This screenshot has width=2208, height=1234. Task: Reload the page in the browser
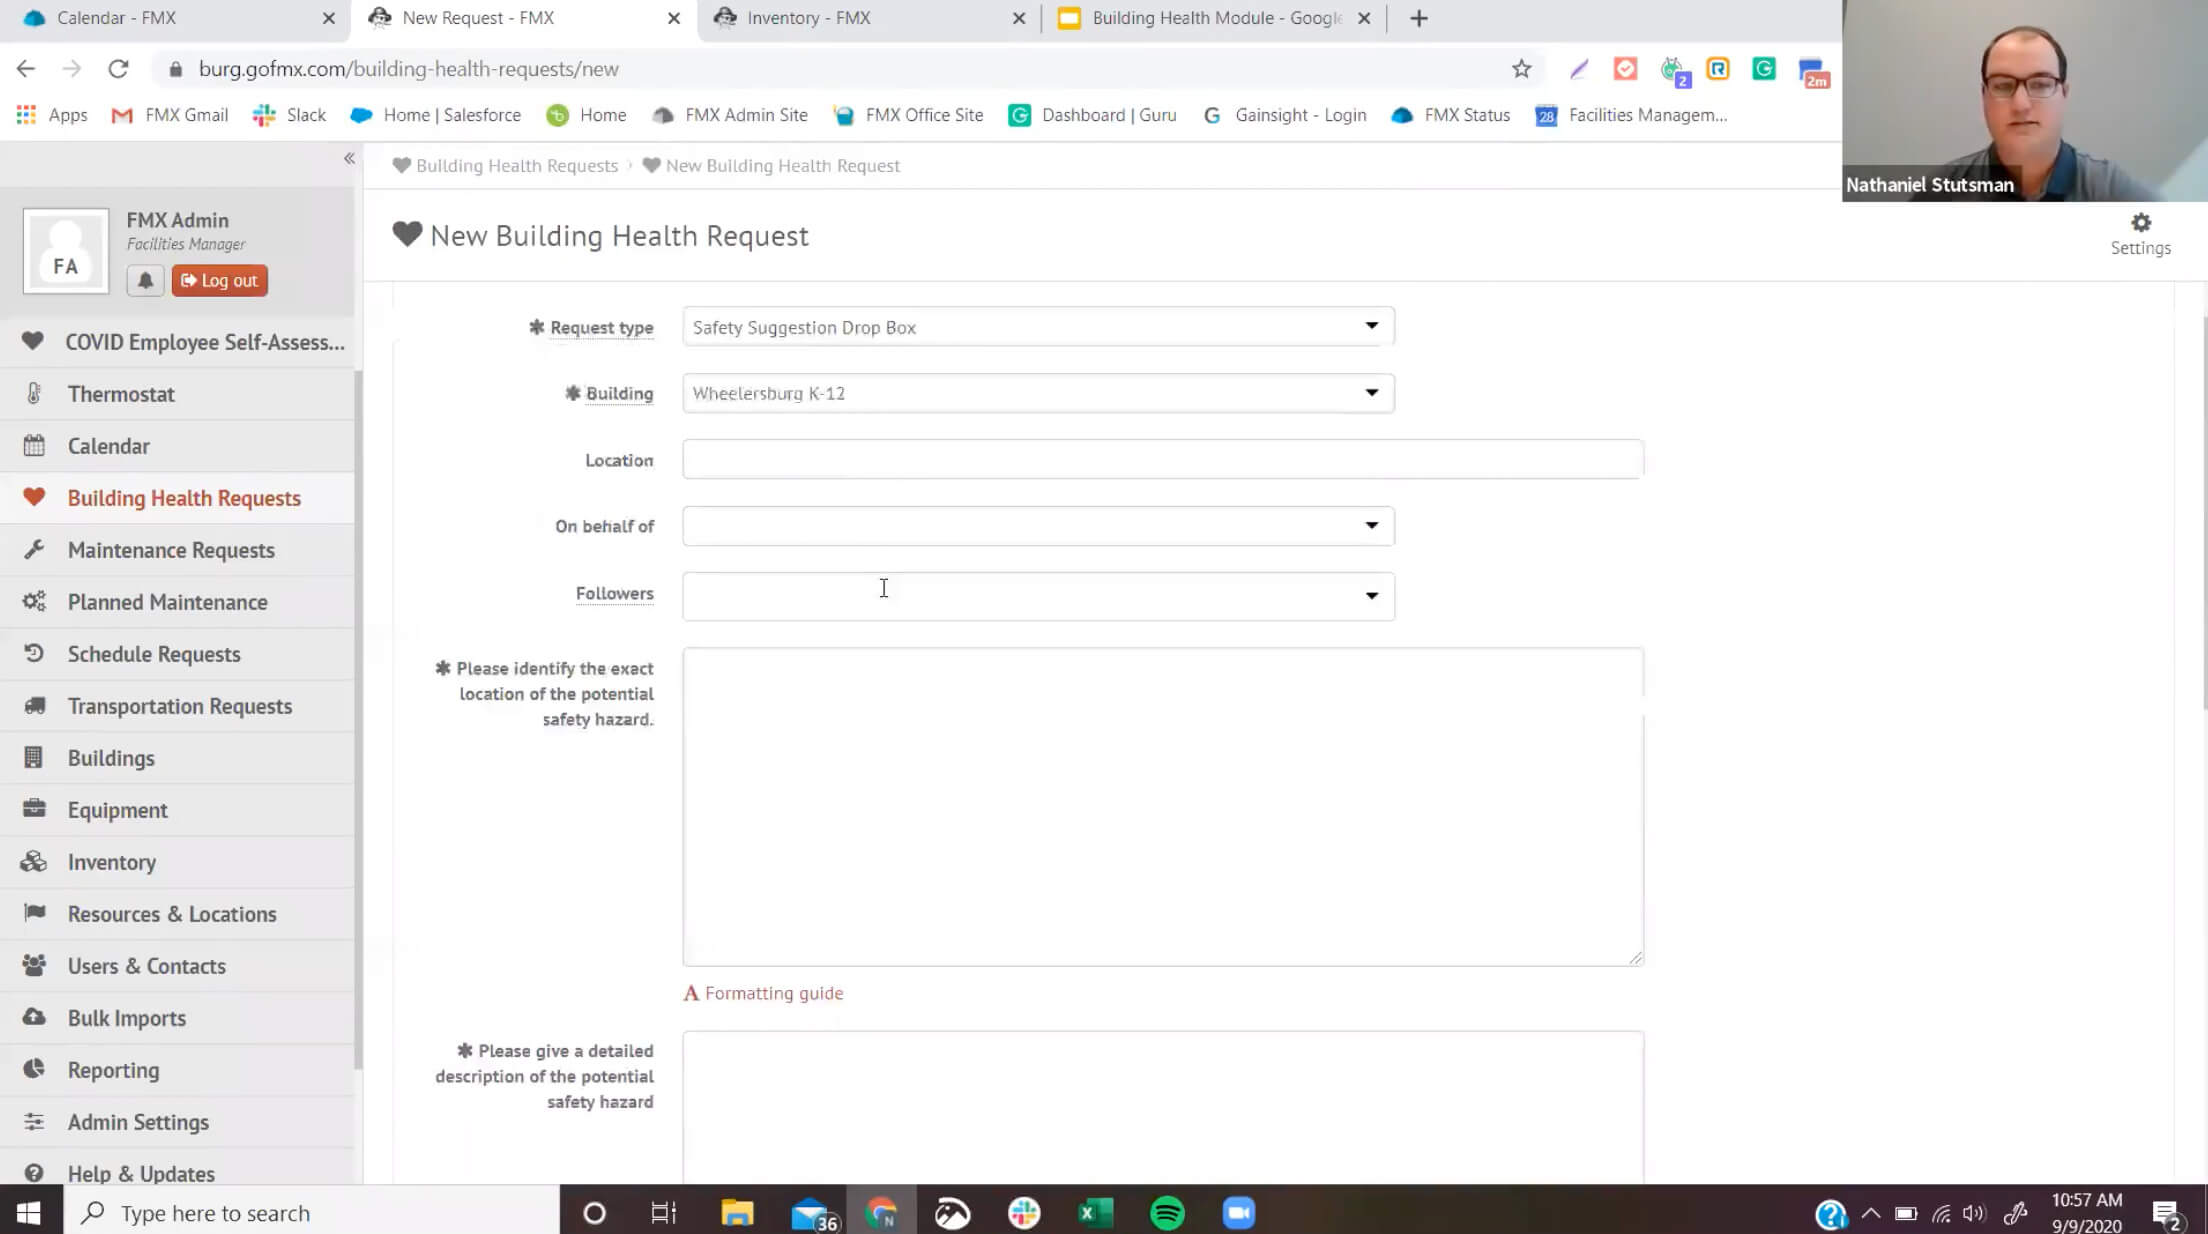tap(118, 69)
